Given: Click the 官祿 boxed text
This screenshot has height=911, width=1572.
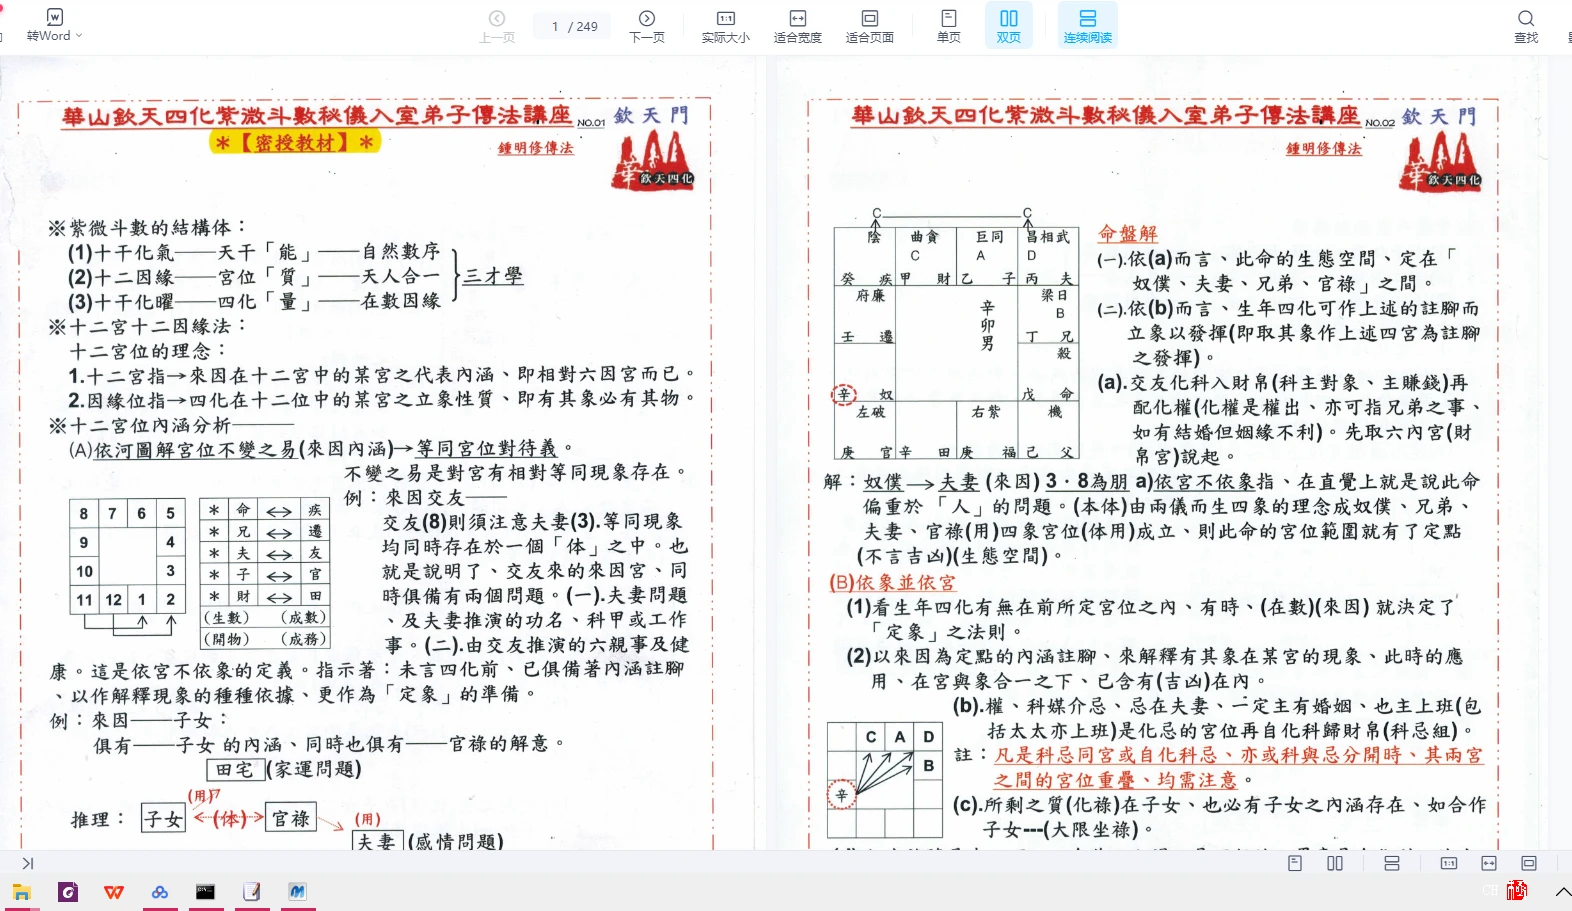Looking at the screenshot, I should click(x=291, y=818).
